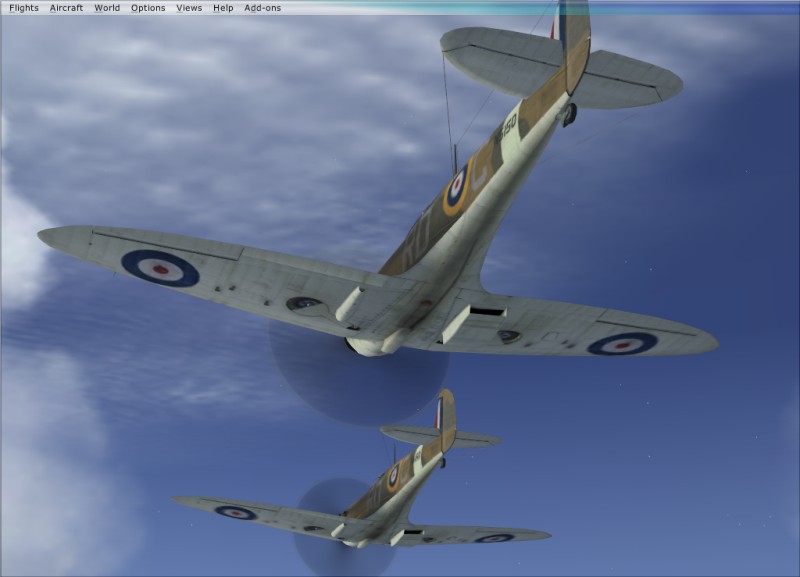This screenshot has height=577, width=800.
Task: Click the lead Spitfire's left wing roundel
Action: (x=160, y=268)
